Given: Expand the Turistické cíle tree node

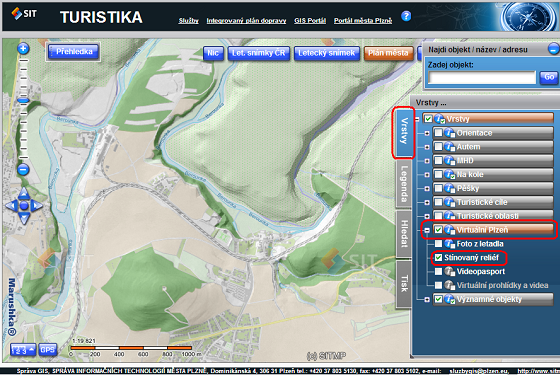Looking at the screenshot, I should tap(427, 202).
